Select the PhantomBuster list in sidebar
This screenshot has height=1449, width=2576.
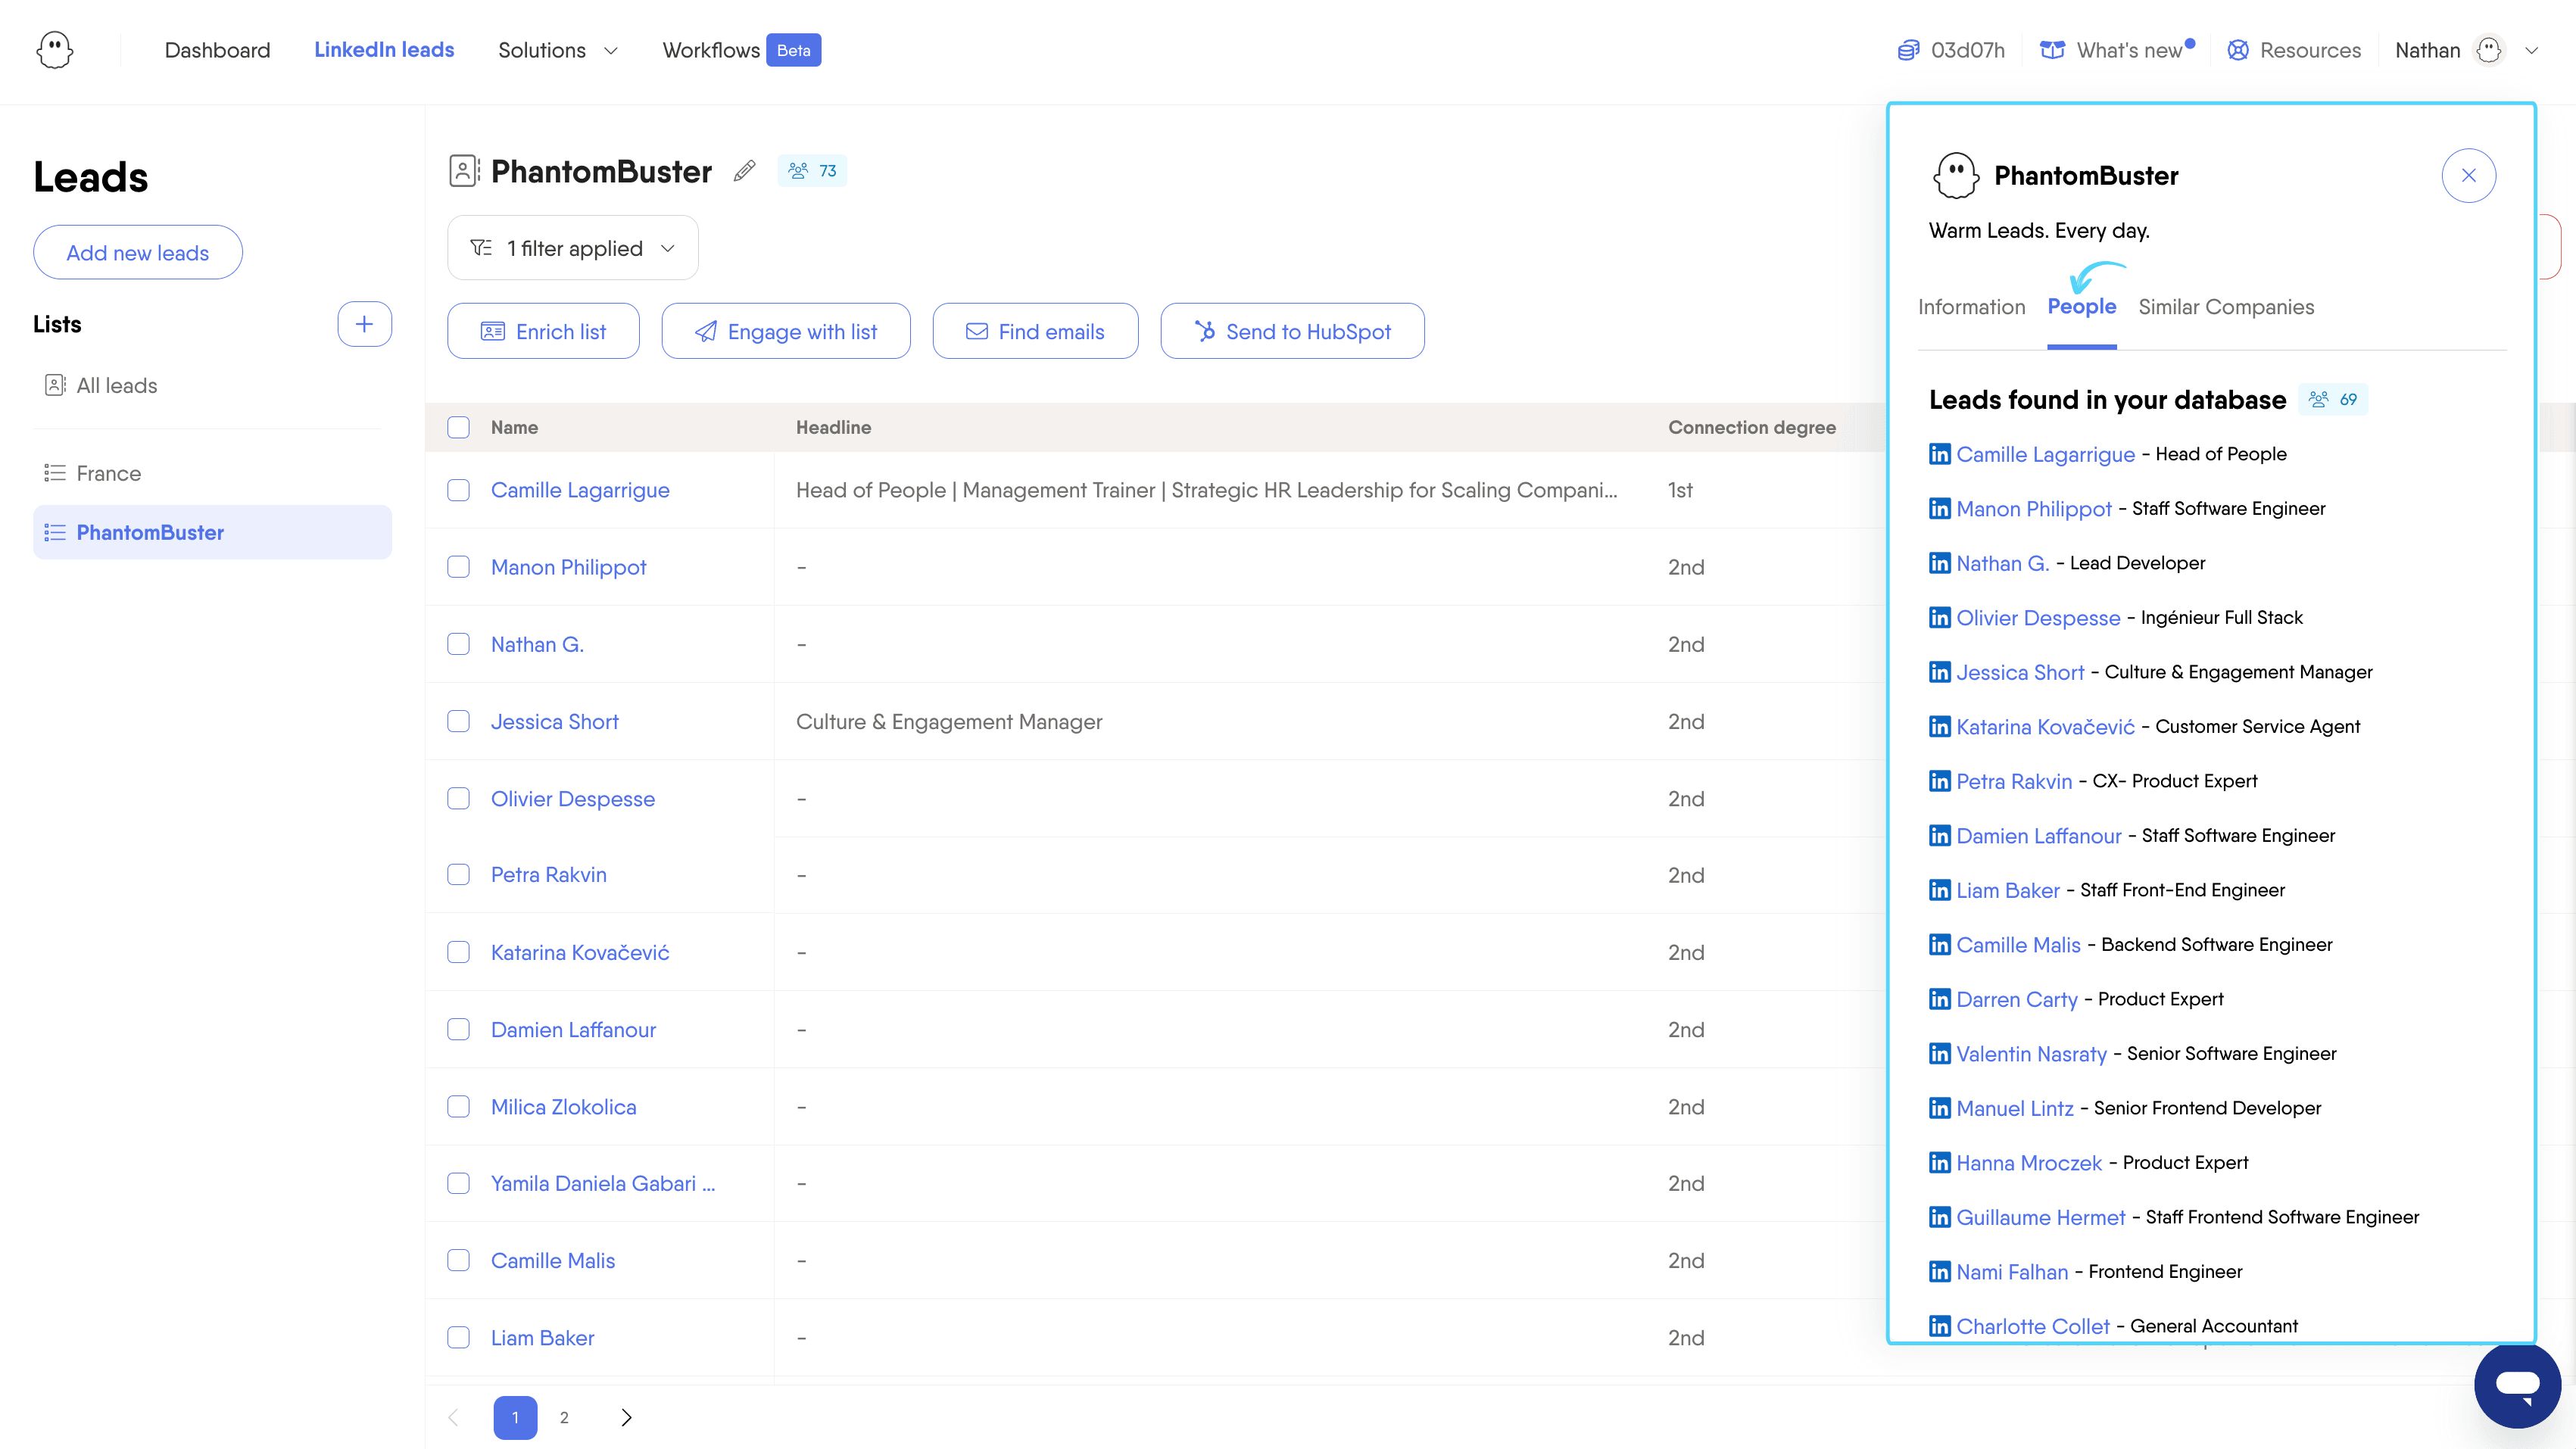212,532
